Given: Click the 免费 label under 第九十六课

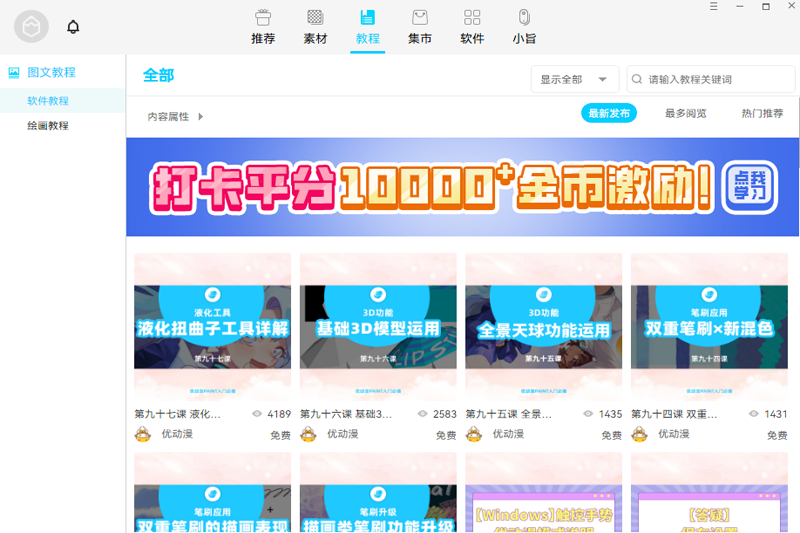Looking at the screenshot, I should [x=446, y=436].
